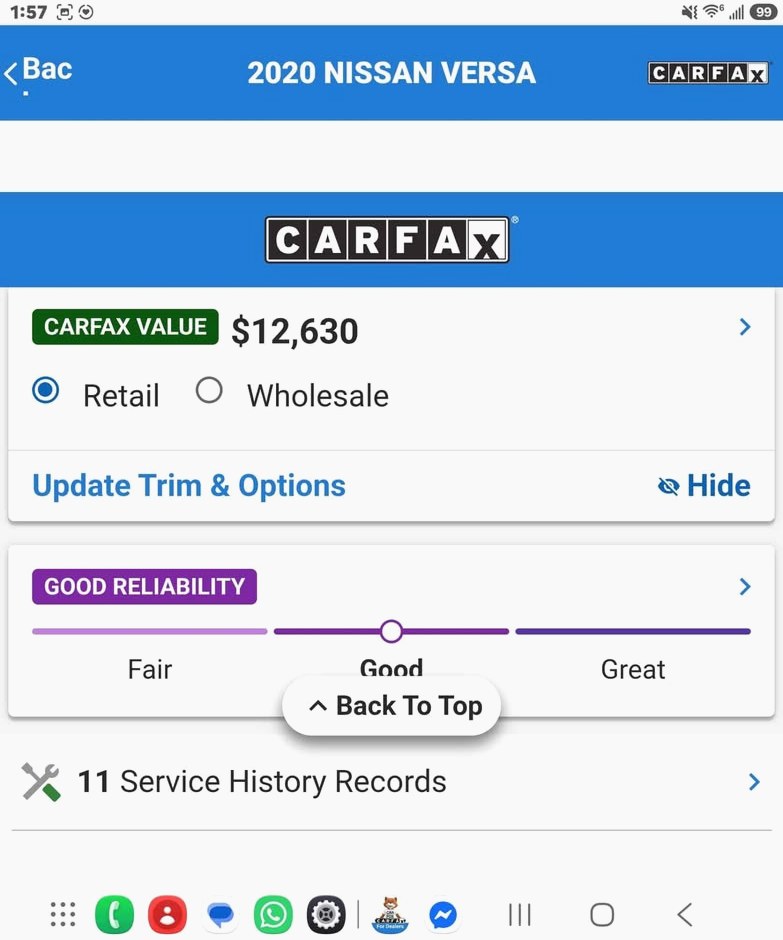
Task: Open the recent apps navigation button
Action: pyautogui.click(x=519, y=915)
